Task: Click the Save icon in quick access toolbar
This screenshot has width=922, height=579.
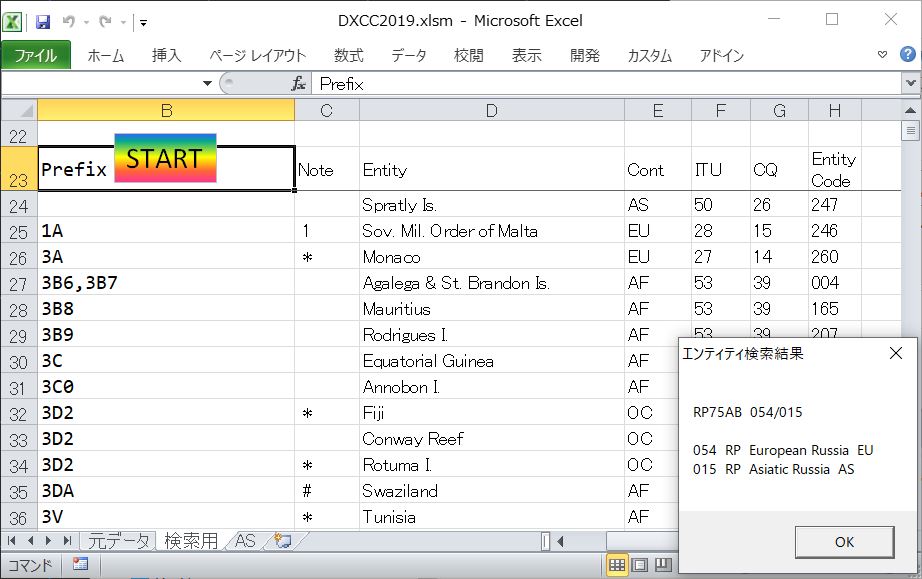Action: [43, 21]
